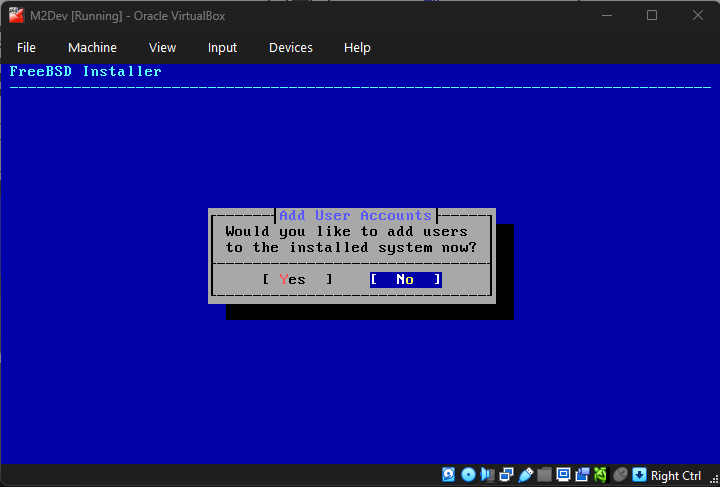Open the View menu
Image resolution: width=720 pixels, height=487 pixels.
click(162, 47)
